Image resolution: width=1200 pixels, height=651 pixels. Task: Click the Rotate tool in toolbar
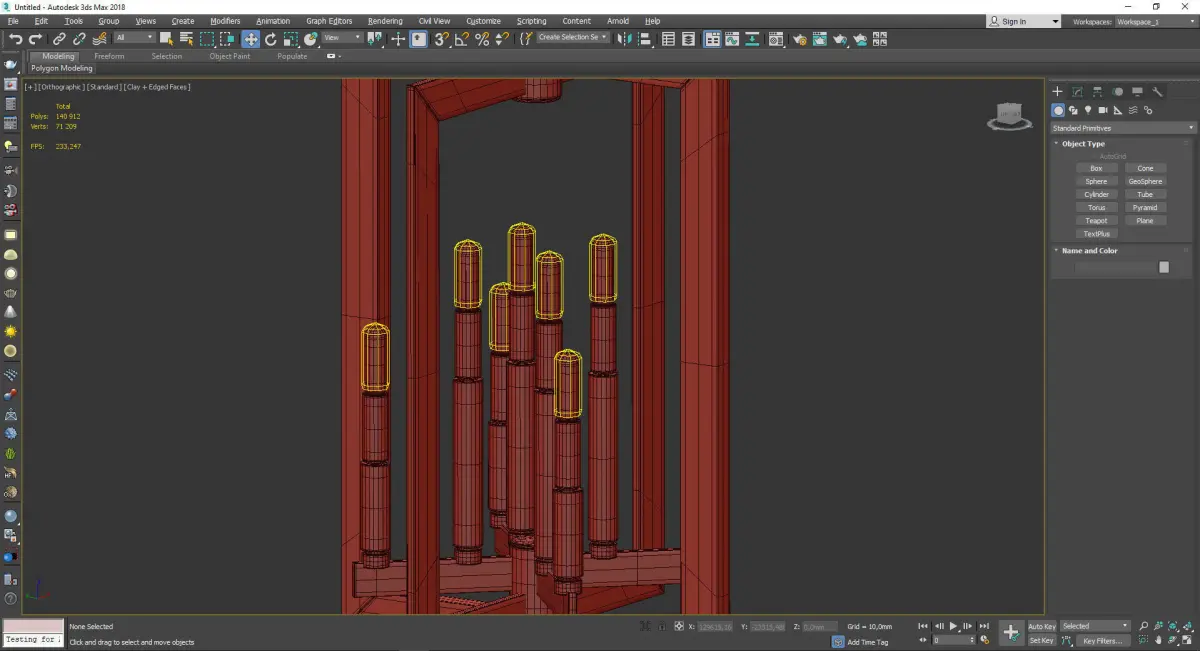[x=270, y=39]
